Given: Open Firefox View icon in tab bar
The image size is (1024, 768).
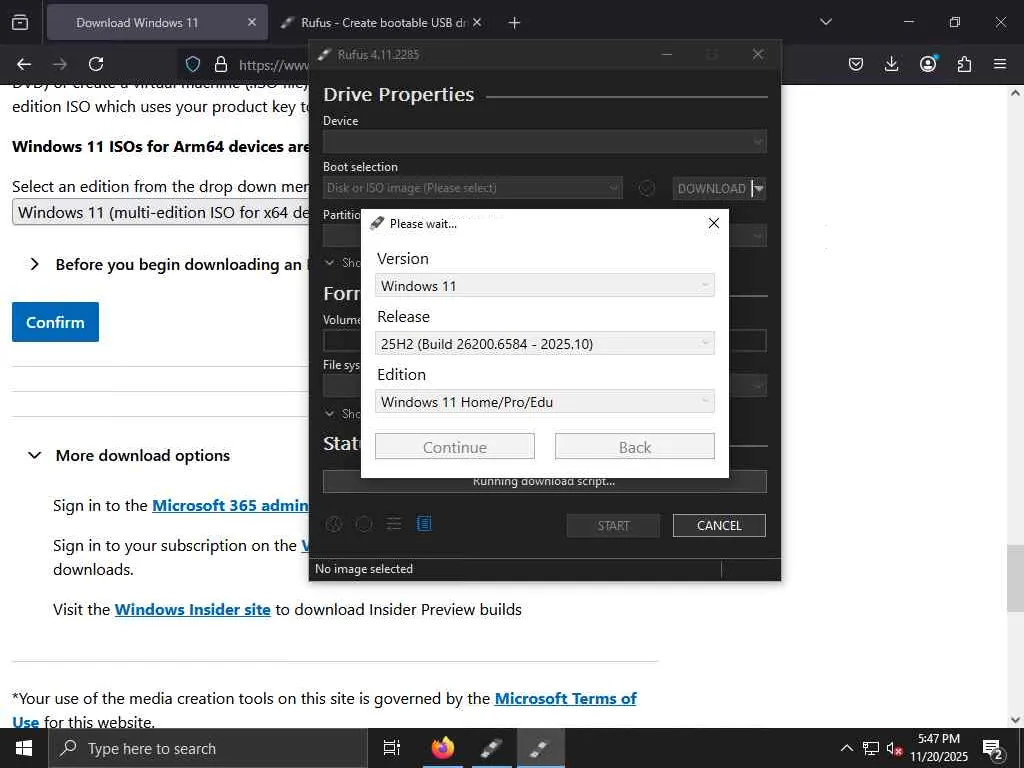Looking at the screenshot, I should (20, 22).
